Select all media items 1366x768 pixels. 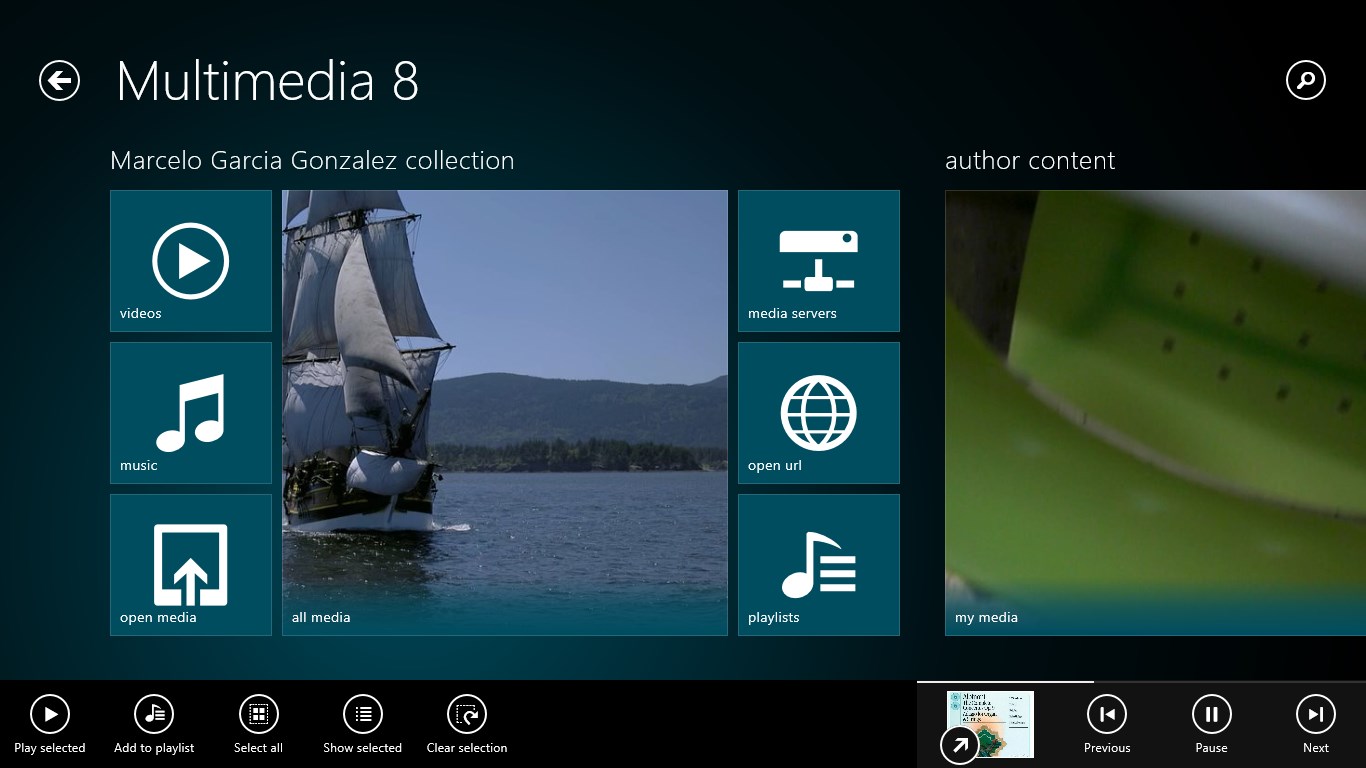258,714
